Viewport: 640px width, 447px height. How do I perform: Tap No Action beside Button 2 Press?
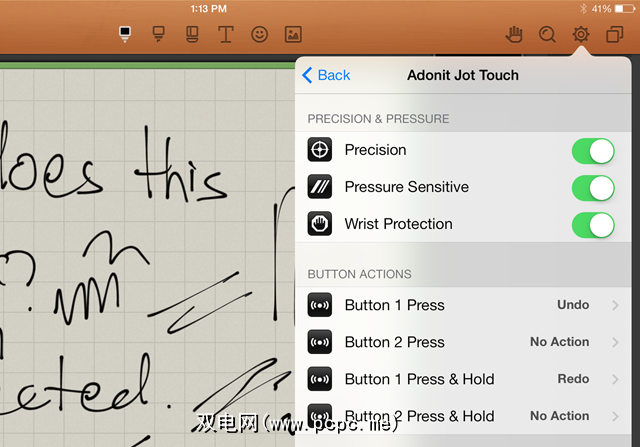[560, 342]
